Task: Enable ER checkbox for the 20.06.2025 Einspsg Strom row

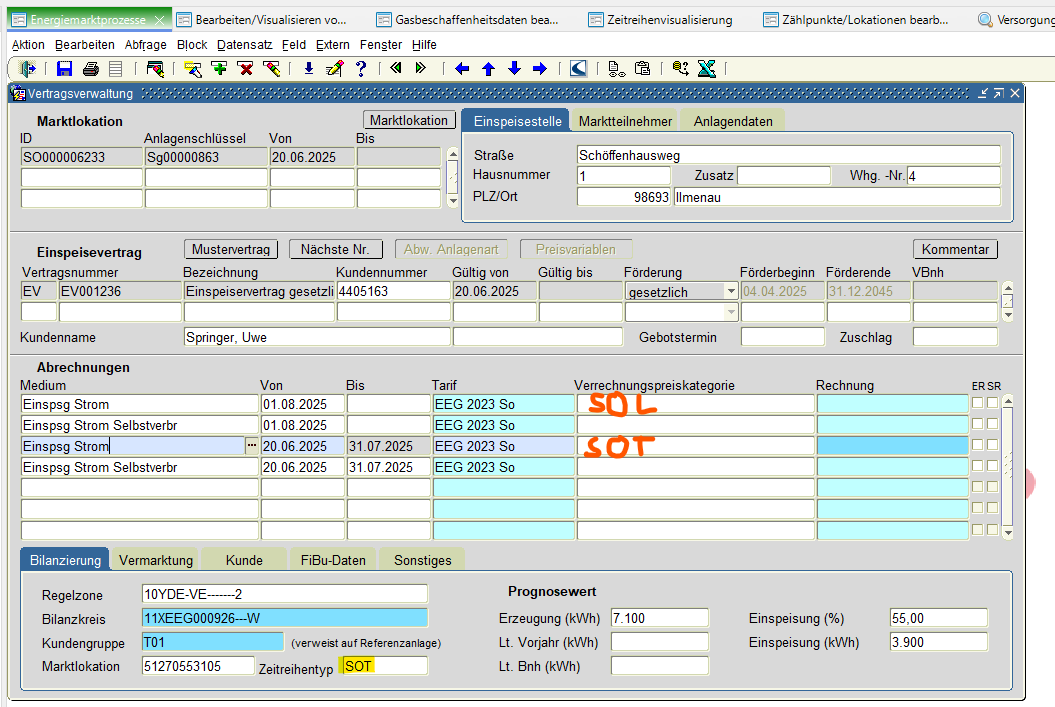Action: (978, 445)
